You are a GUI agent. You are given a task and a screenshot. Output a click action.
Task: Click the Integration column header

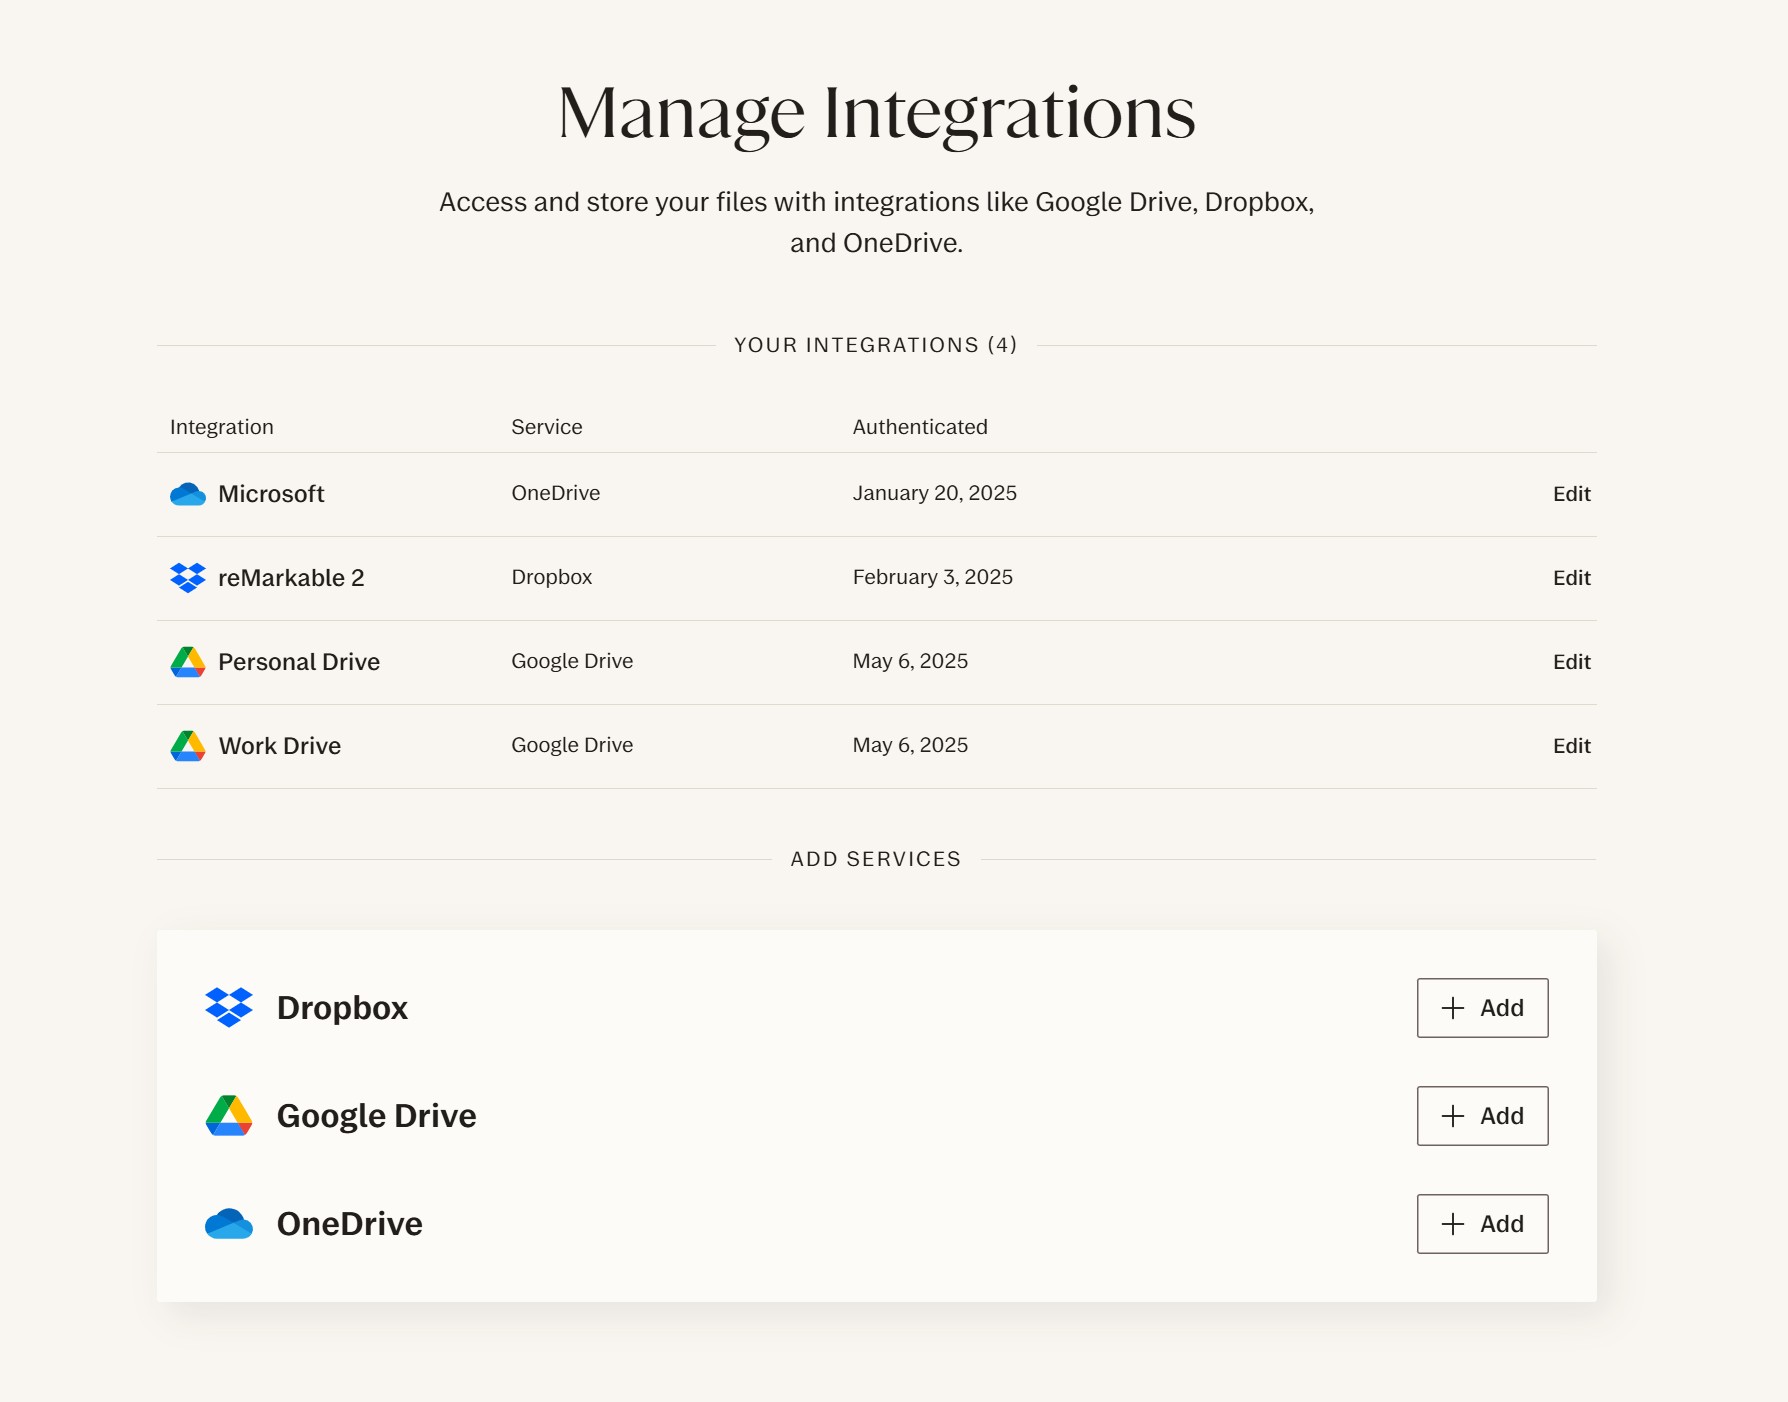coord(222,427)
